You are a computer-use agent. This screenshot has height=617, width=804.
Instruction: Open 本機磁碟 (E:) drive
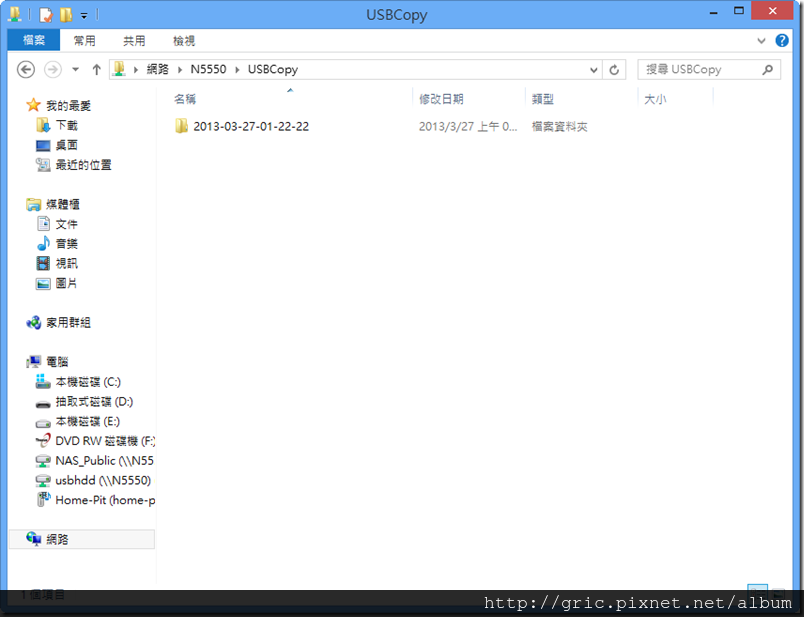pos(88,422)
